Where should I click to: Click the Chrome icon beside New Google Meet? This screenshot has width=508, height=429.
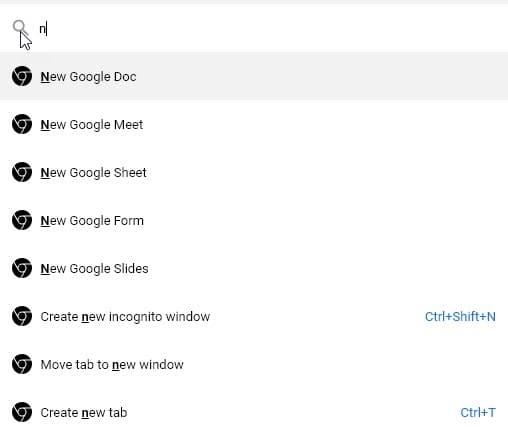[x=22, y=124]
